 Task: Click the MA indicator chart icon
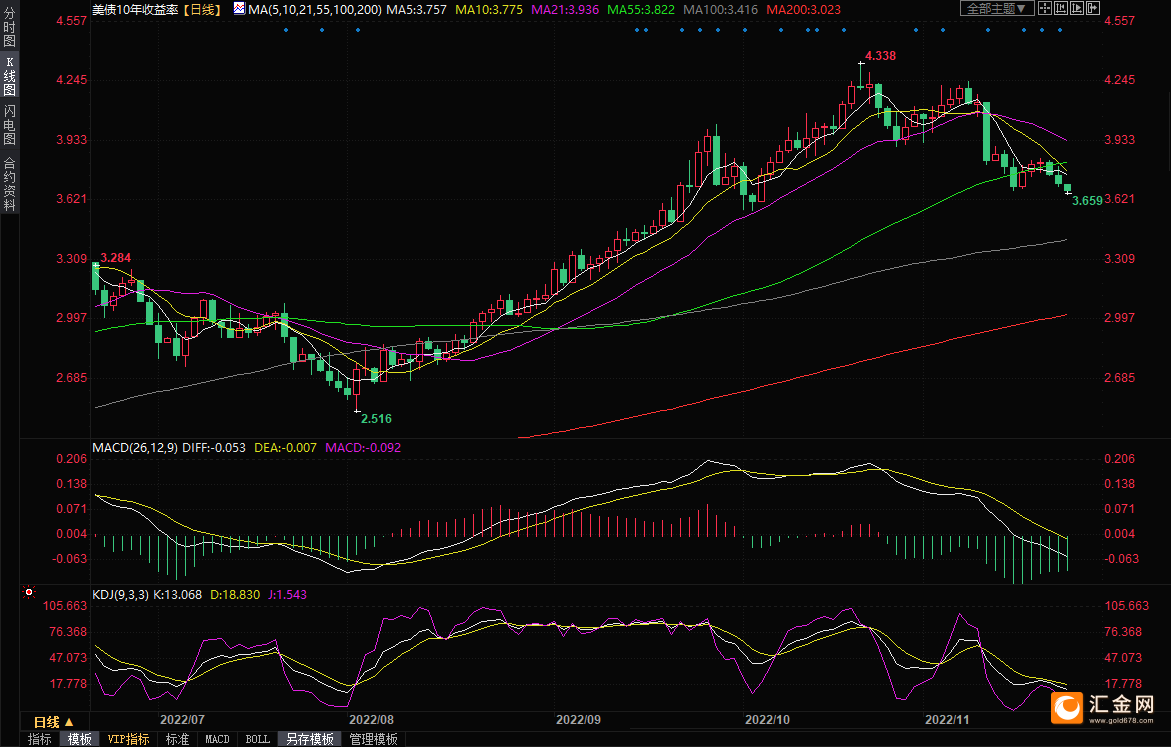click(239, 9)
